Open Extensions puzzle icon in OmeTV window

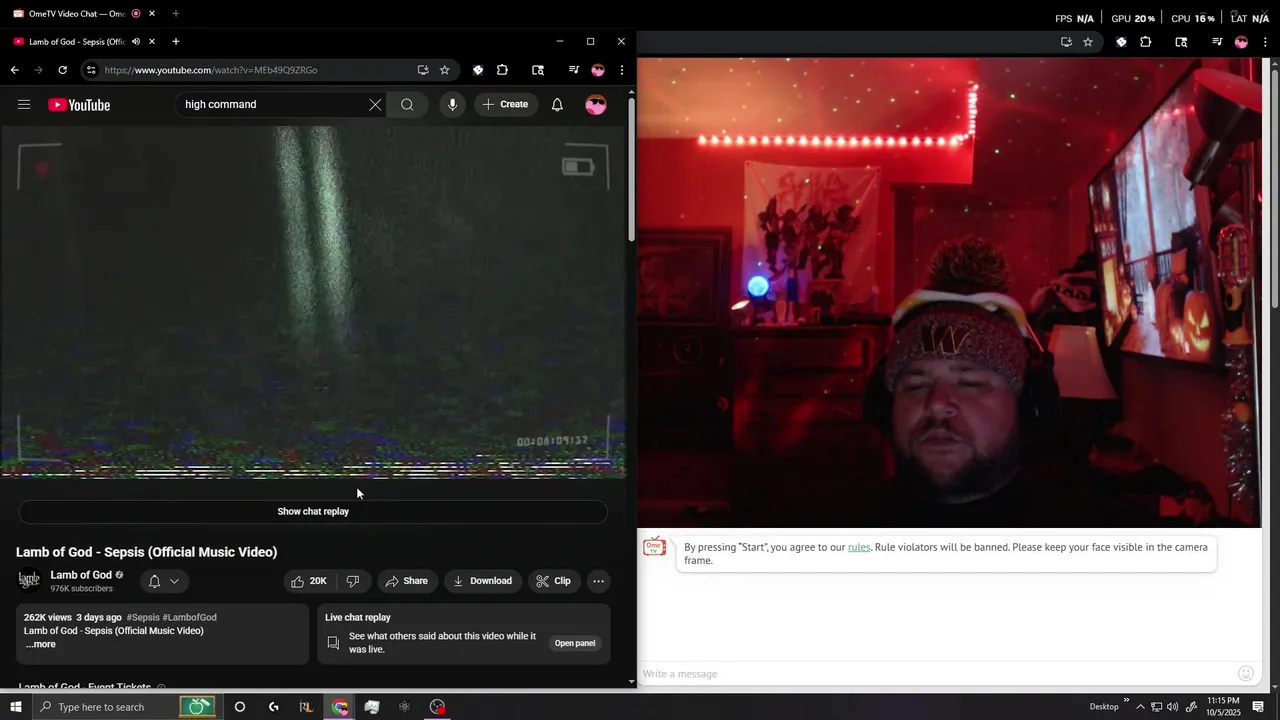pos(1146,42)
